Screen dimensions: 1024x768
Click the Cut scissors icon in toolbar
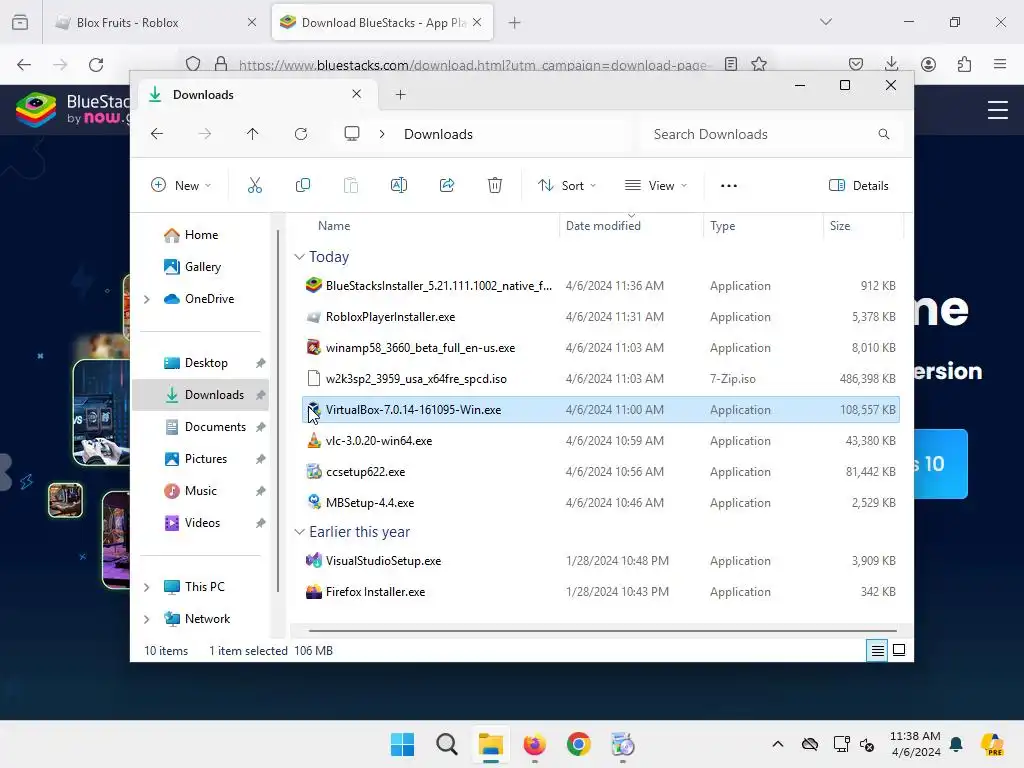[255, 185]
